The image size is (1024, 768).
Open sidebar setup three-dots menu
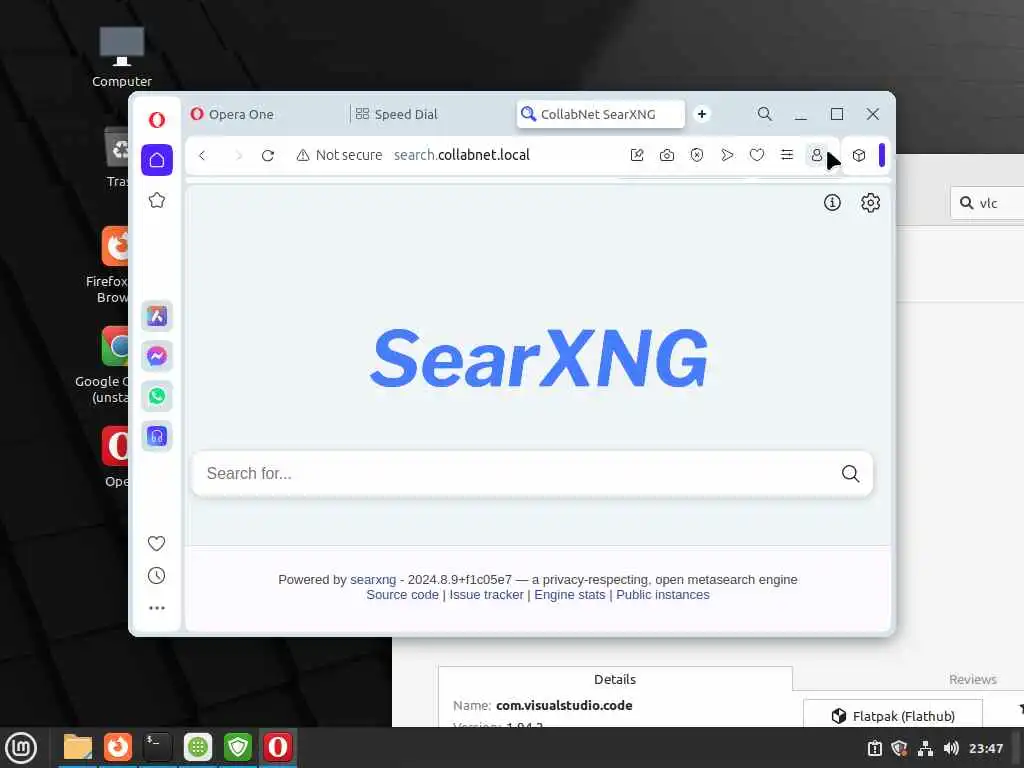coord(157,608)
